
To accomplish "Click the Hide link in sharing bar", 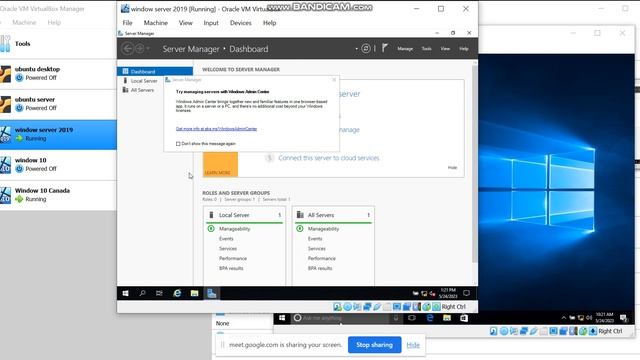I will tap(413, 345).
